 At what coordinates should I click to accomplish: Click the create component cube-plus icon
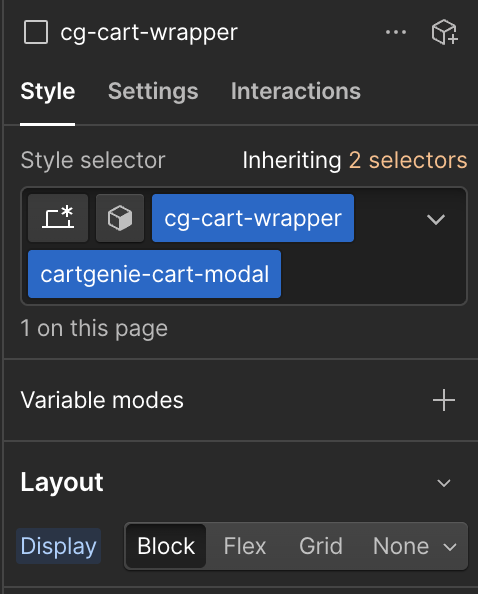point(445,32)
